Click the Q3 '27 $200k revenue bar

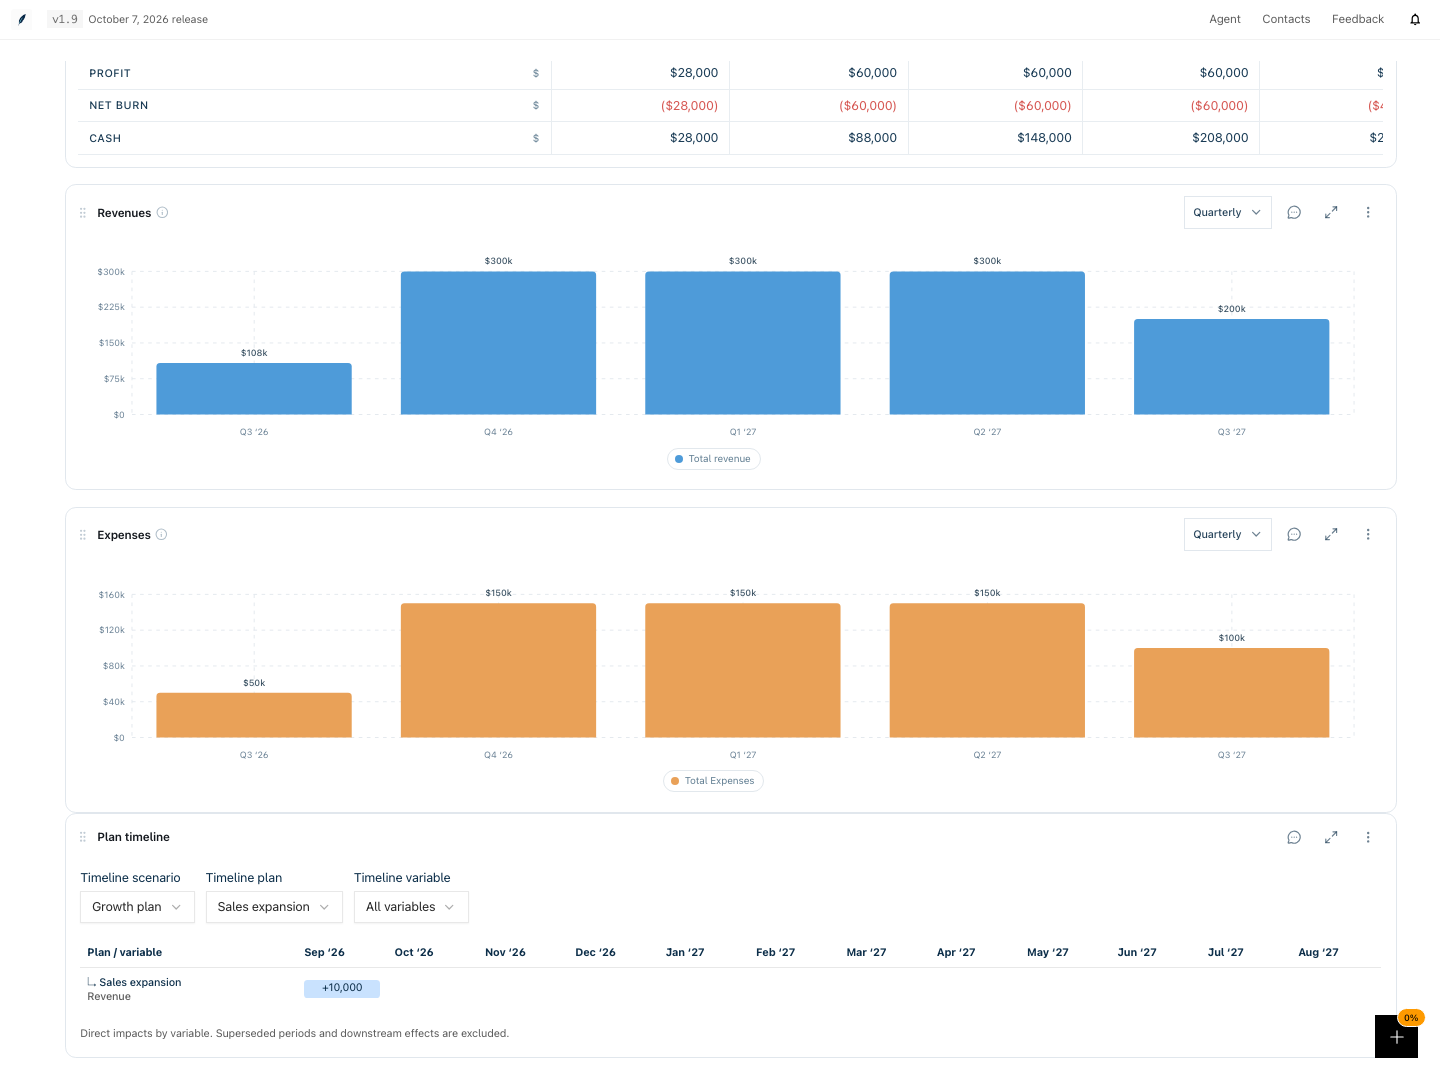coord(1232,366)
